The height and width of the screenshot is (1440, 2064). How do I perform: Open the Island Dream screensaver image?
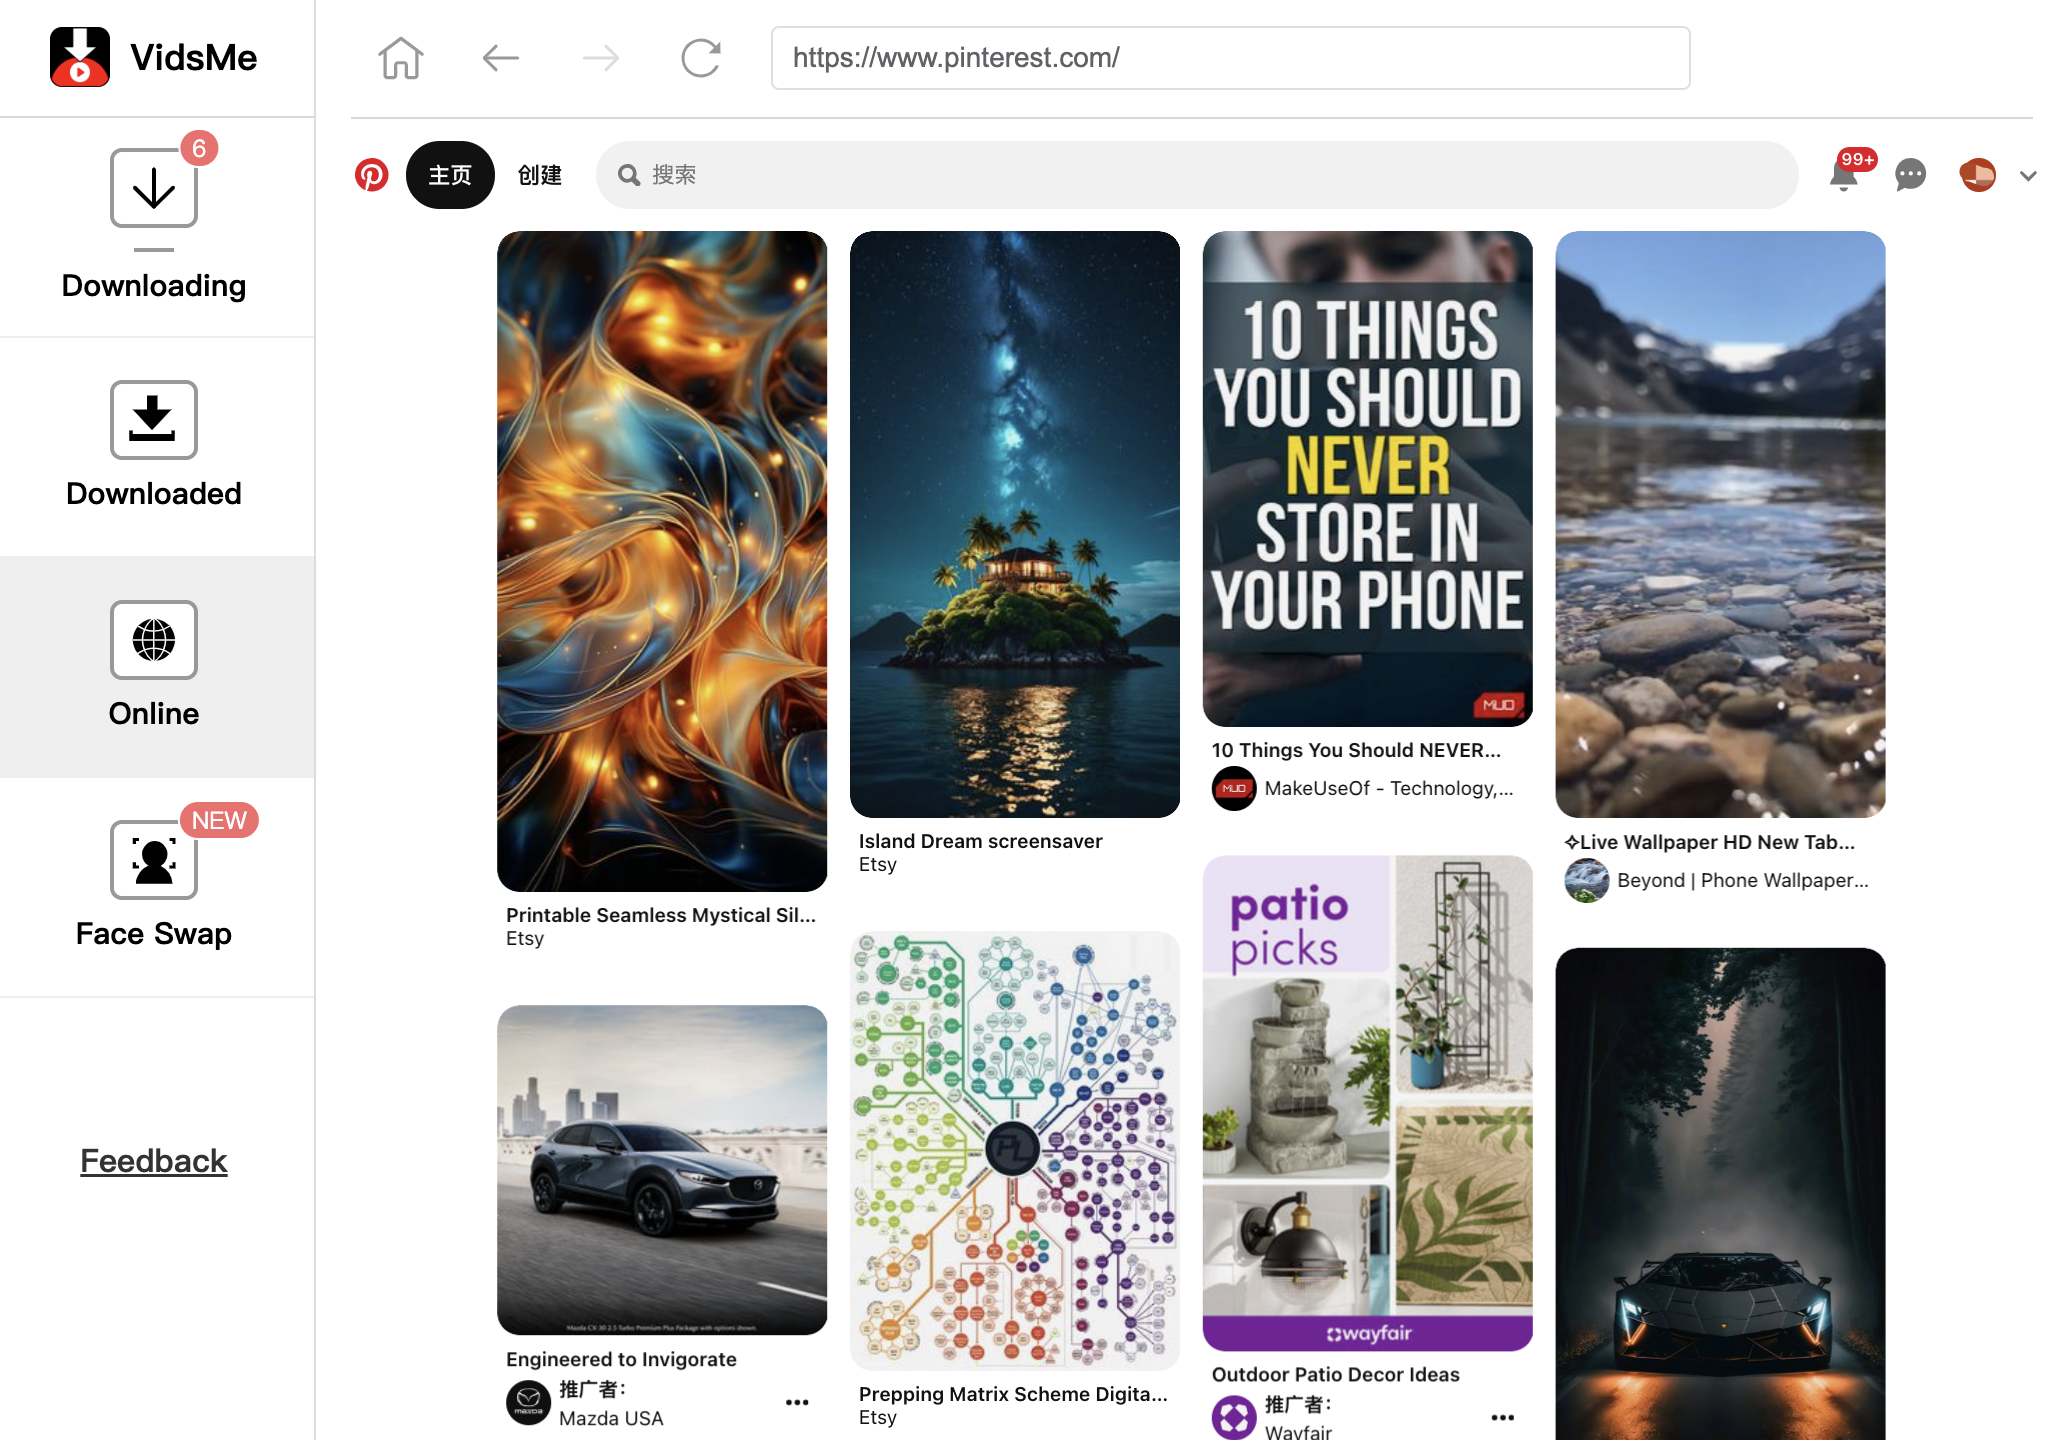[x=1015, y=524]
